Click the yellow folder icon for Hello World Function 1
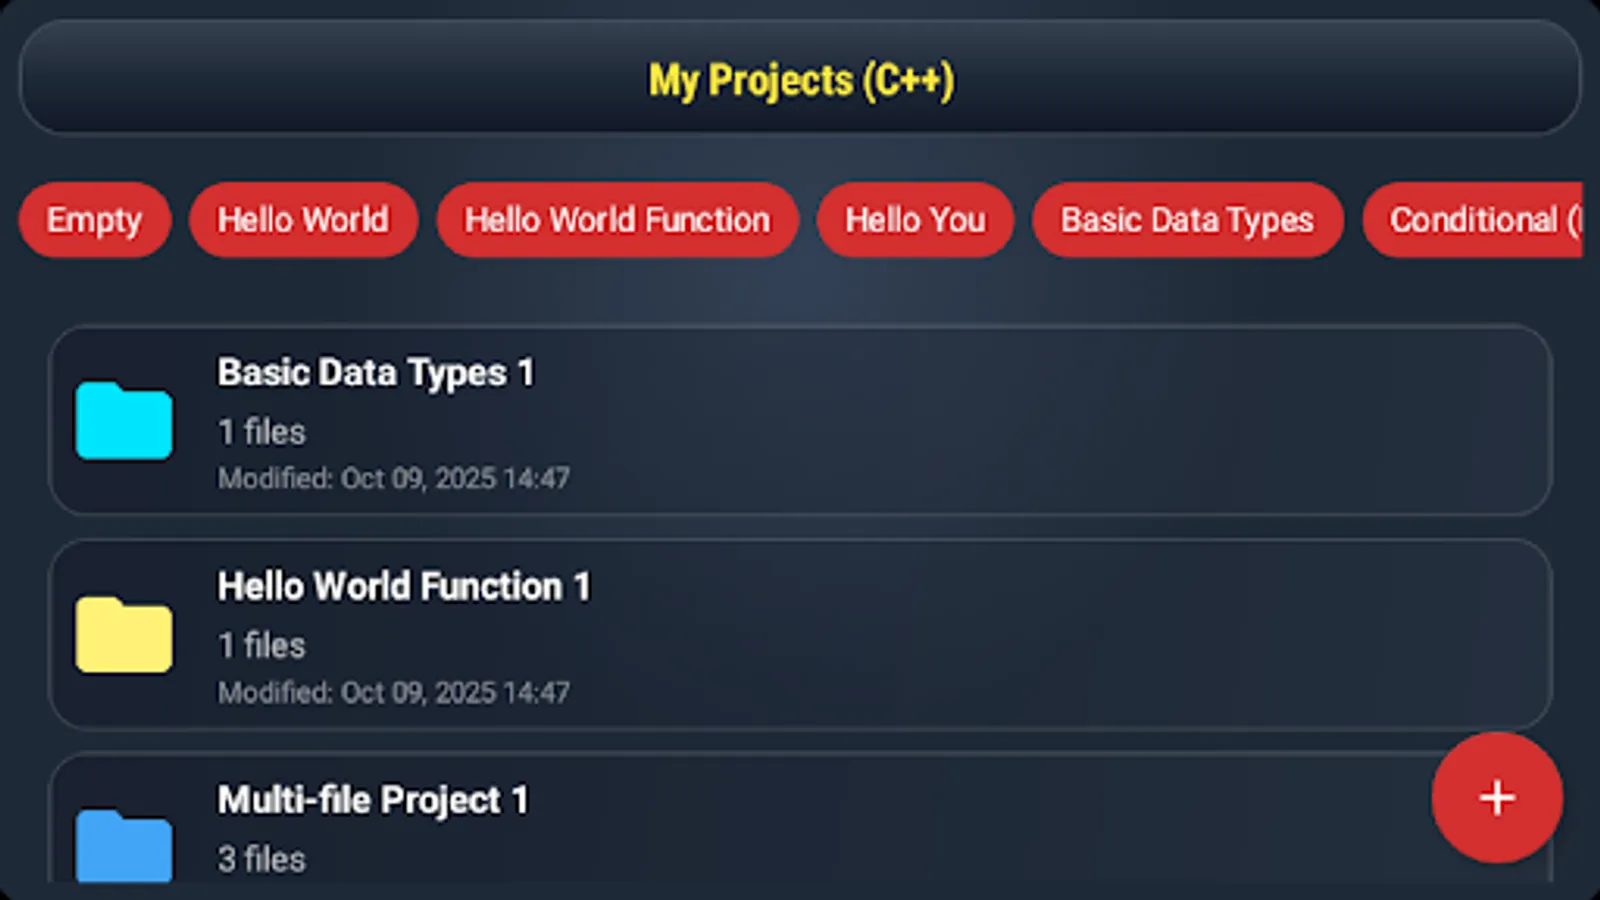 tap(123, 635)
